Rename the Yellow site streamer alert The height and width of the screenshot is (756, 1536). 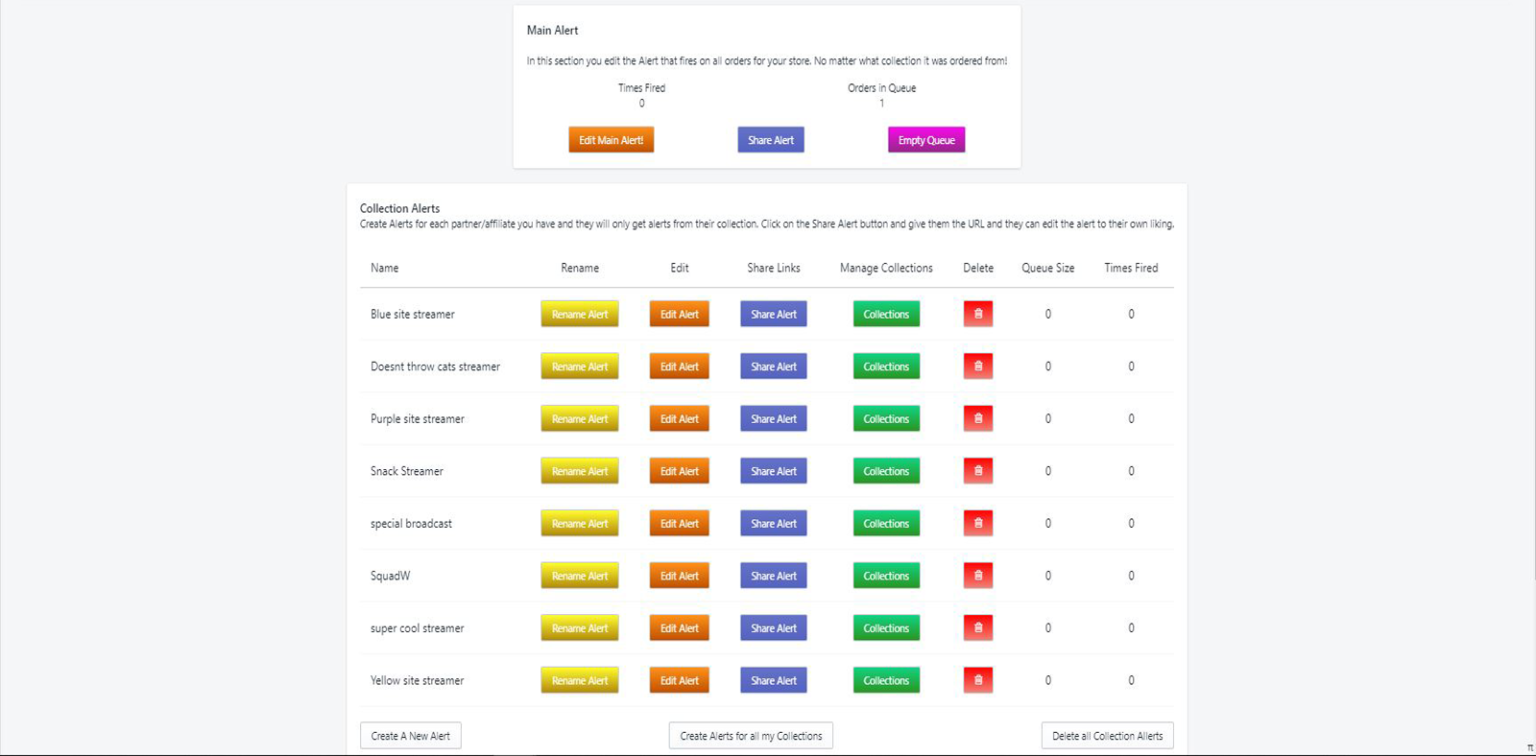click(580, 680)
